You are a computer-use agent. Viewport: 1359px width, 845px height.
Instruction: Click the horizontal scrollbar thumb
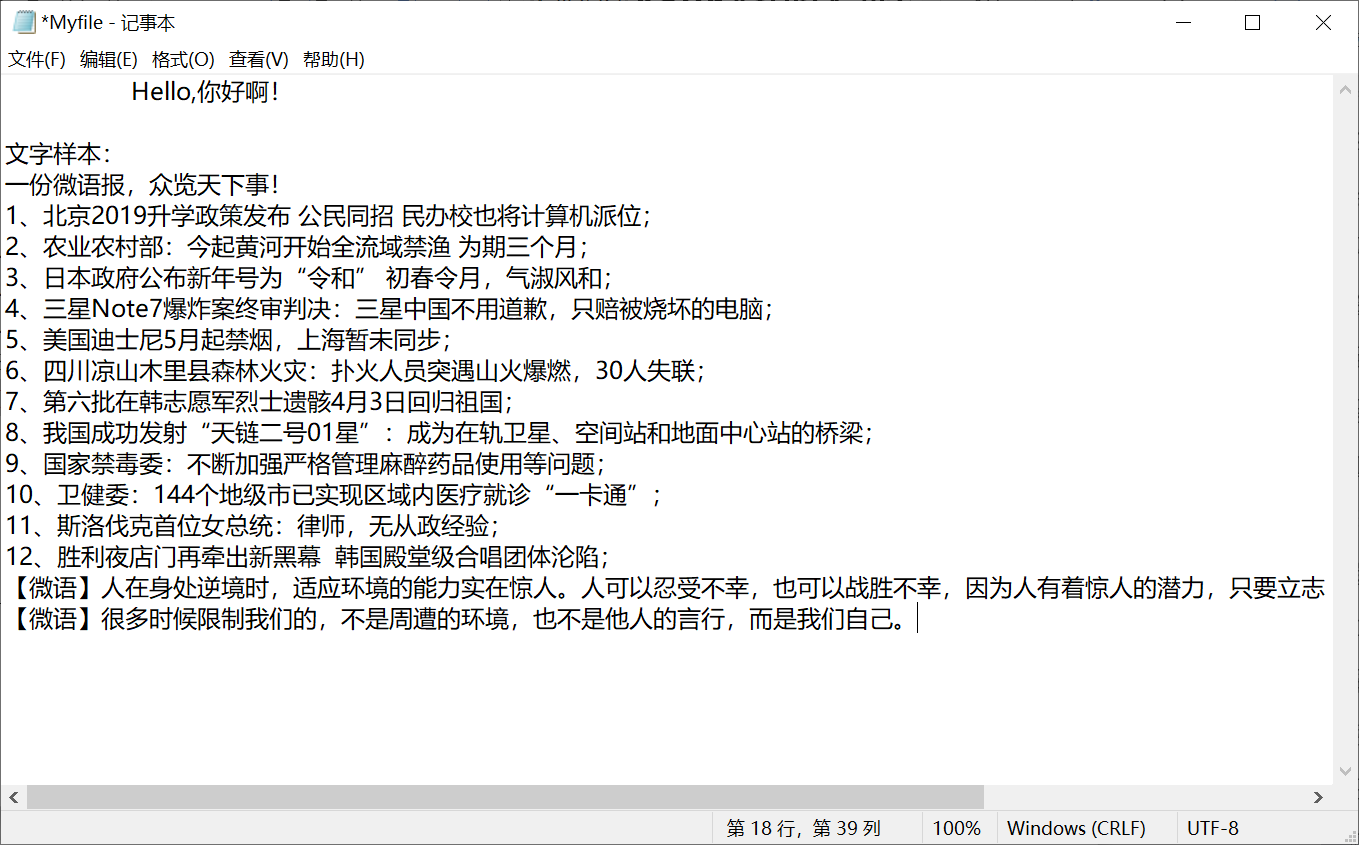pyautogui.click(x=505, y=797)
